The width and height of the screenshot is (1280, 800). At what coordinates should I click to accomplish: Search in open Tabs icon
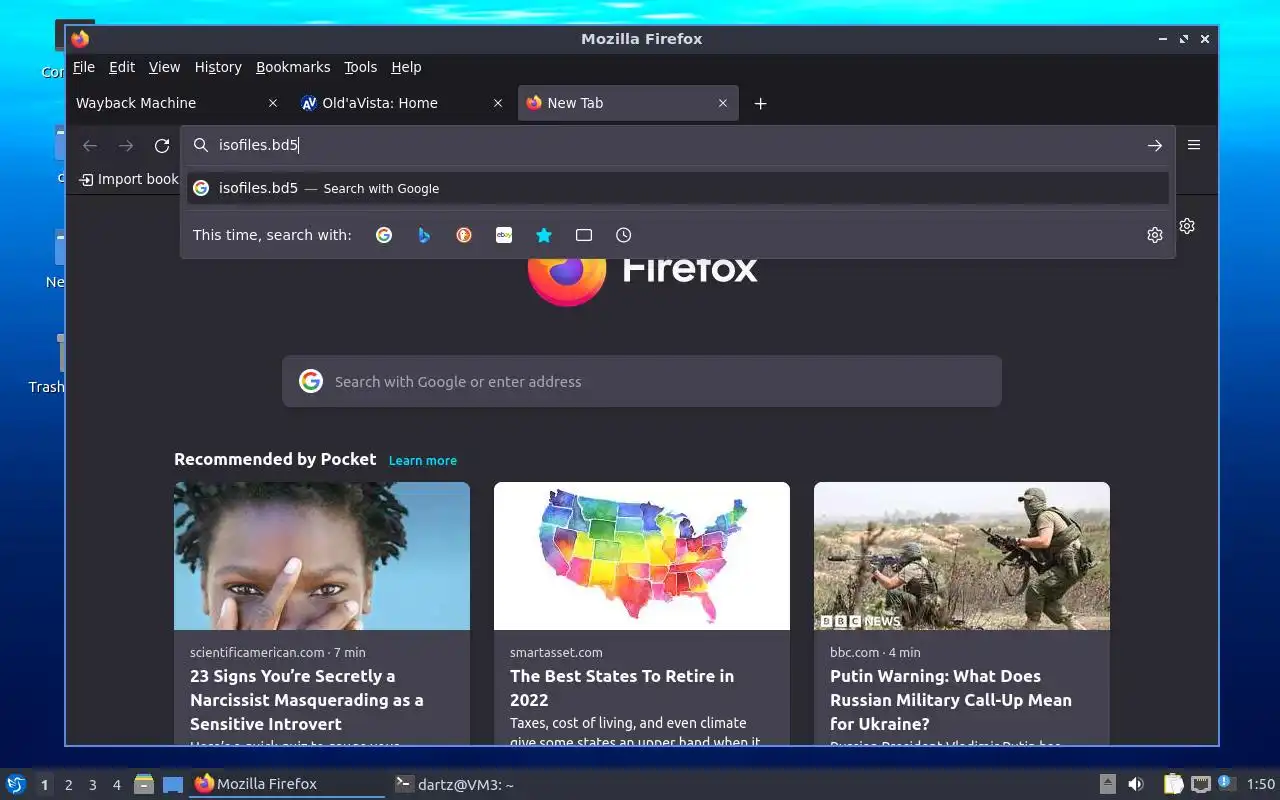pyautogui.click(x=584, y=235)
